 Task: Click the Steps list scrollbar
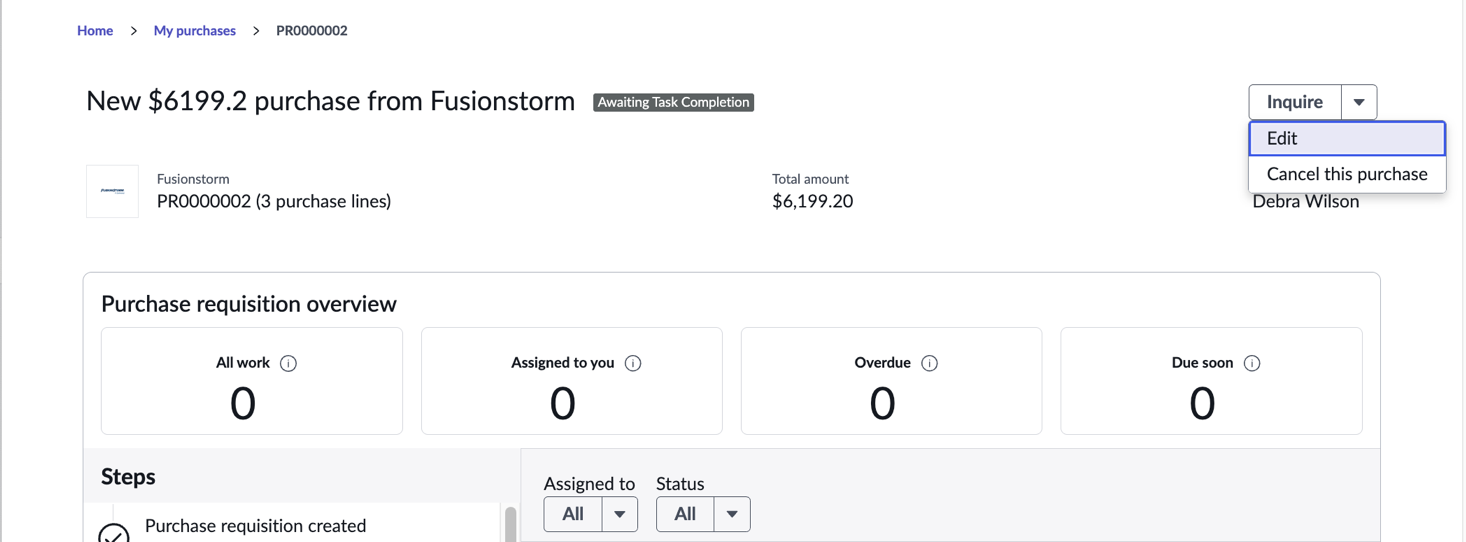[x=511, y=524]
